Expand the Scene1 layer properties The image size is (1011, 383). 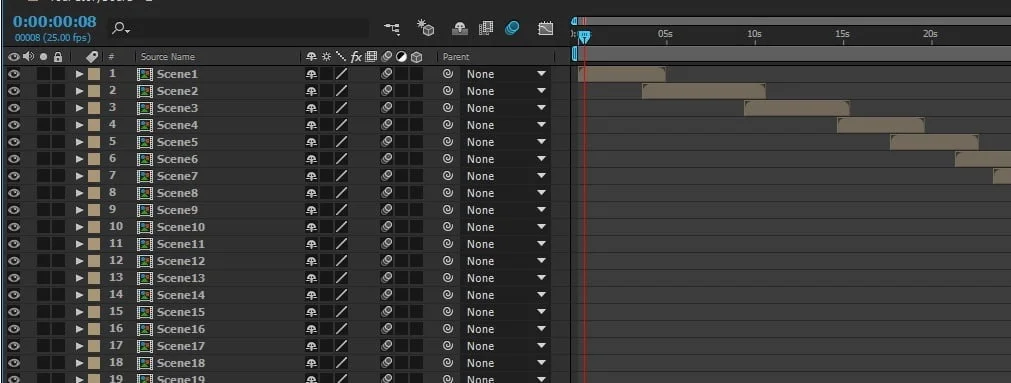(79, 74)
